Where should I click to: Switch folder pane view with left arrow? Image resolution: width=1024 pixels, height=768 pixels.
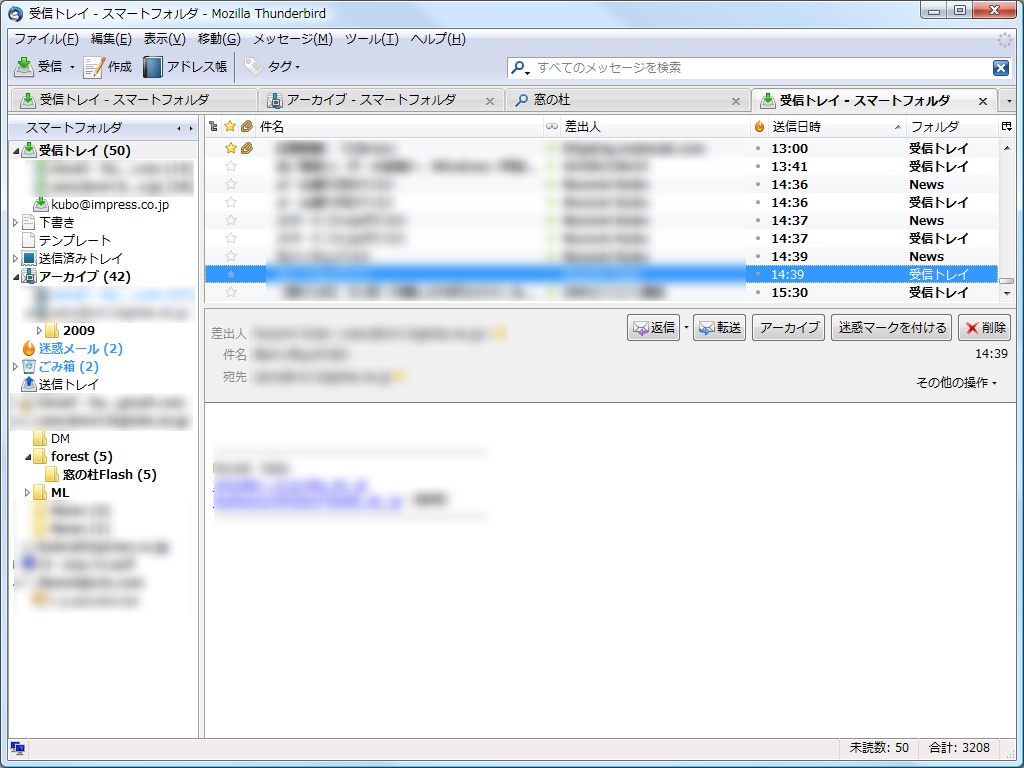[x=179, y=128]
